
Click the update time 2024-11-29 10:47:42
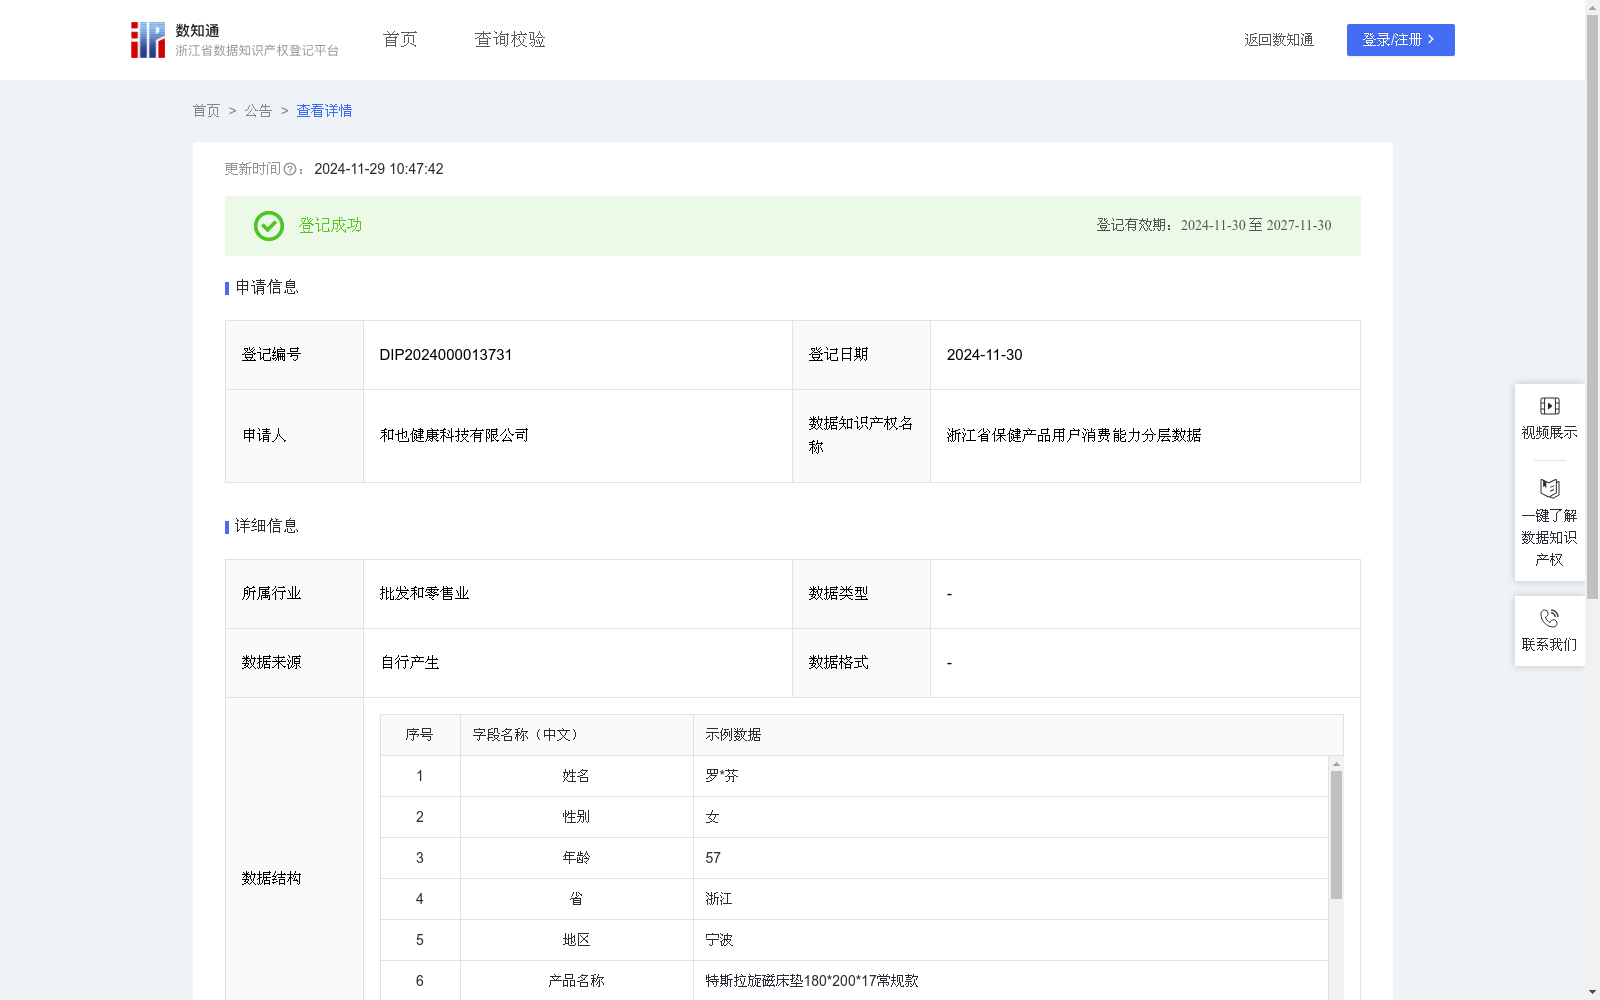(379, 170)
